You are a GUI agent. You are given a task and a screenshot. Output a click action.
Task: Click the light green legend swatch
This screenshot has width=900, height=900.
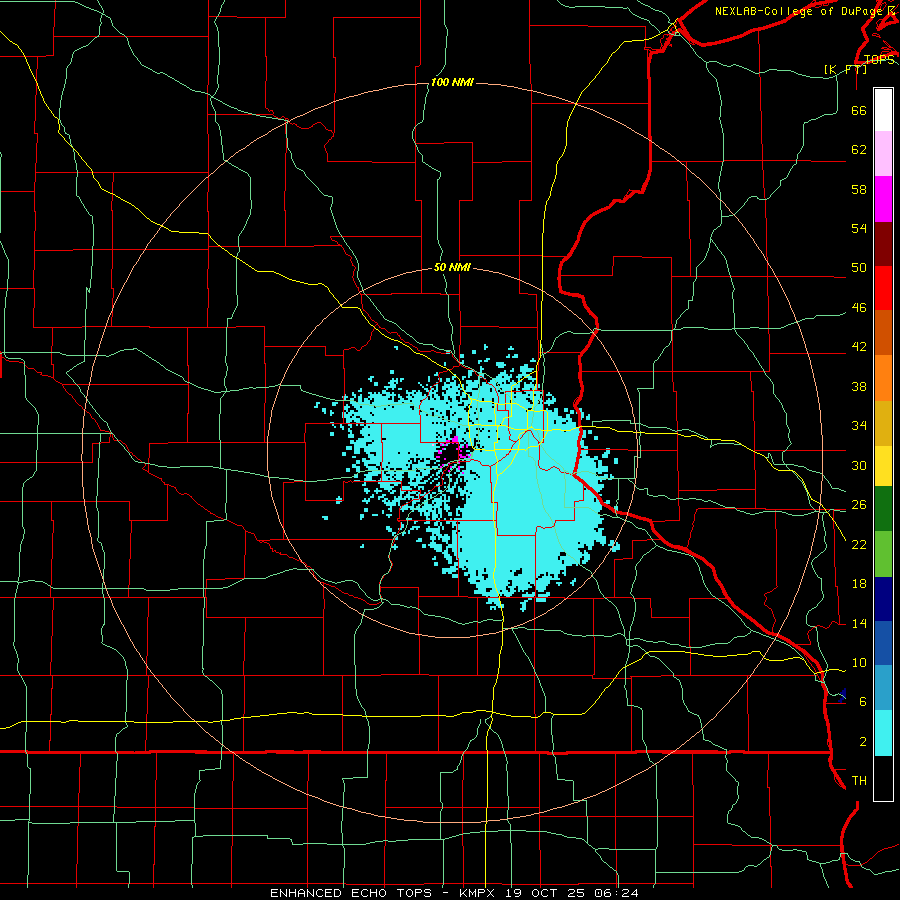point(883,554)
